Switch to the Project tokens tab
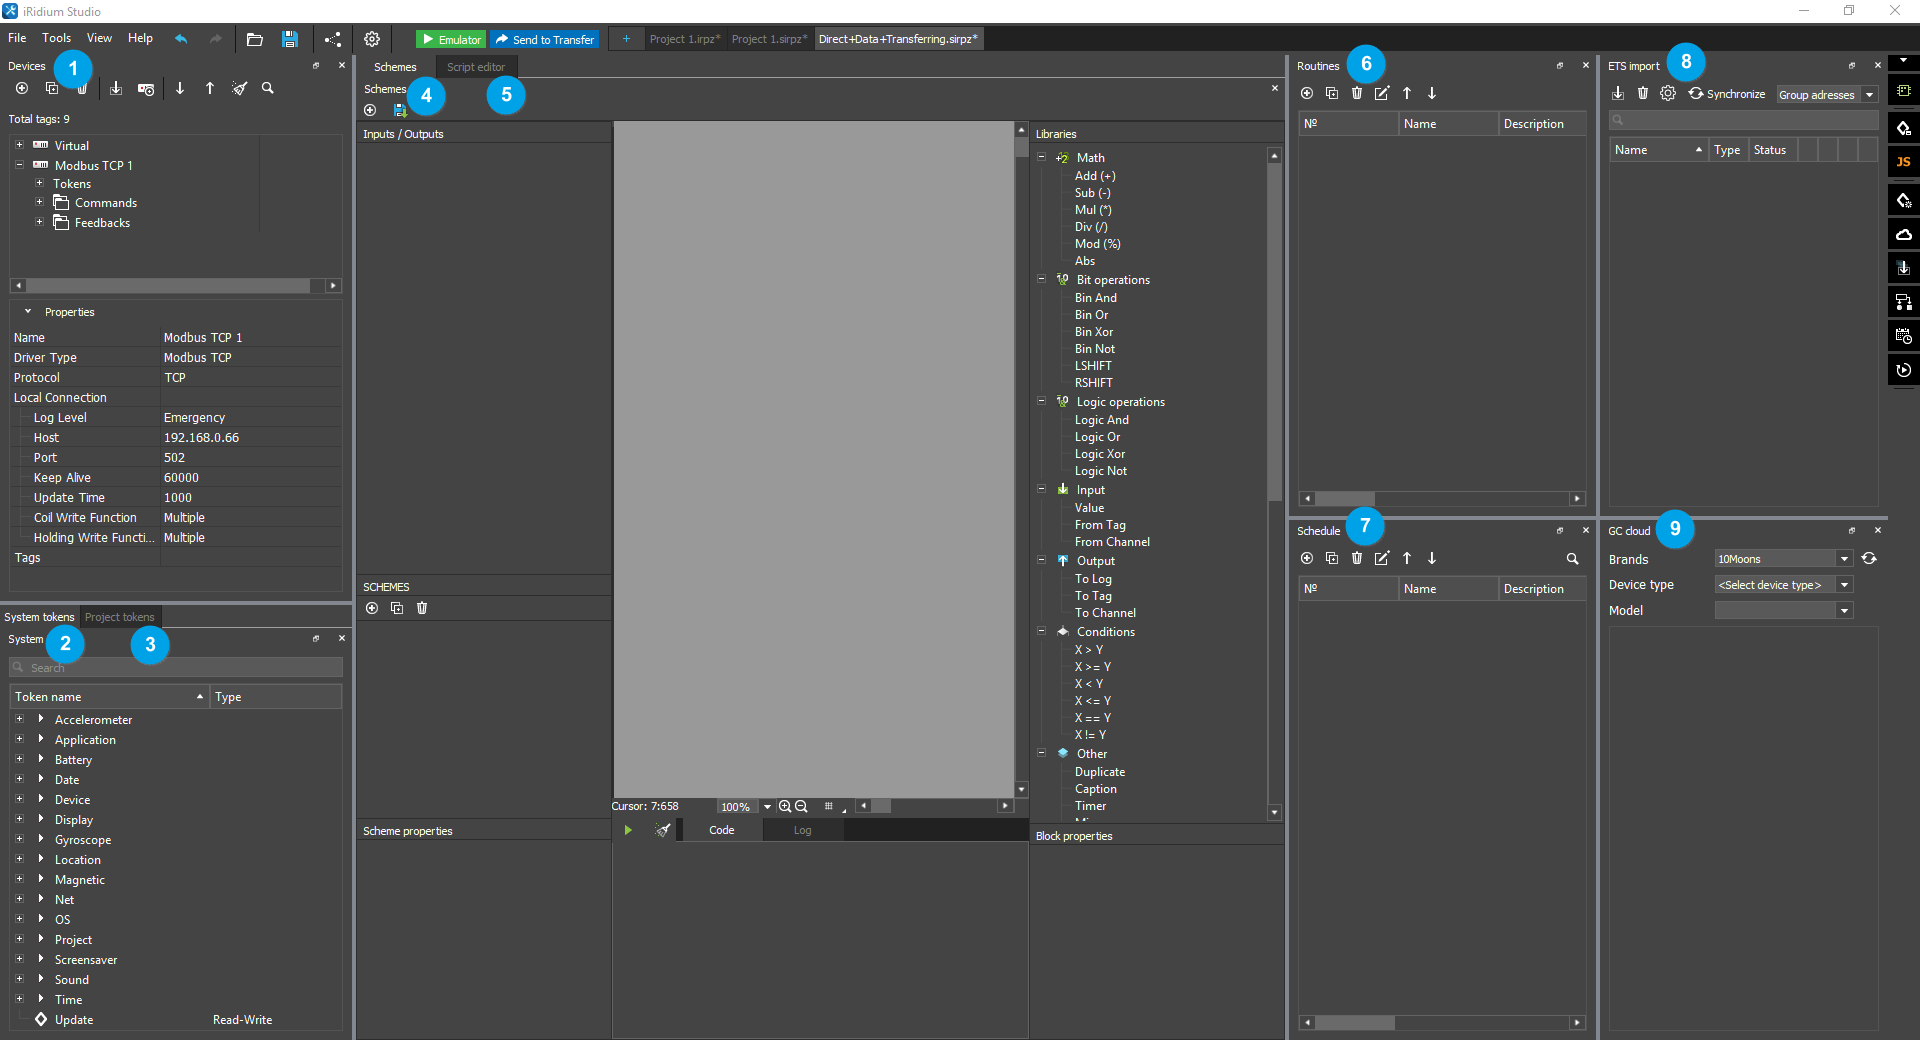This screenshot has height=1040, width=1920. [119, 616]
